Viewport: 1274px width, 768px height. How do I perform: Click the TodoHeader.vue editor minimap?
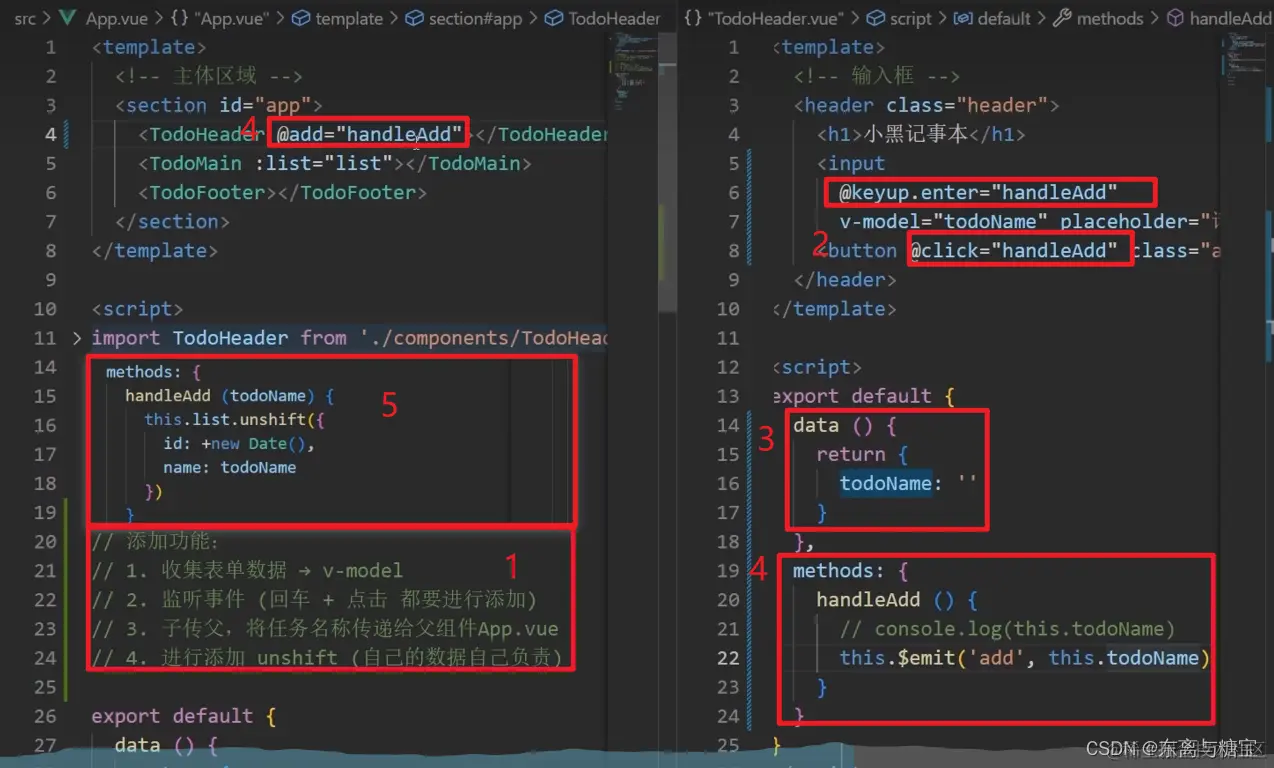tap(1244, 60)
